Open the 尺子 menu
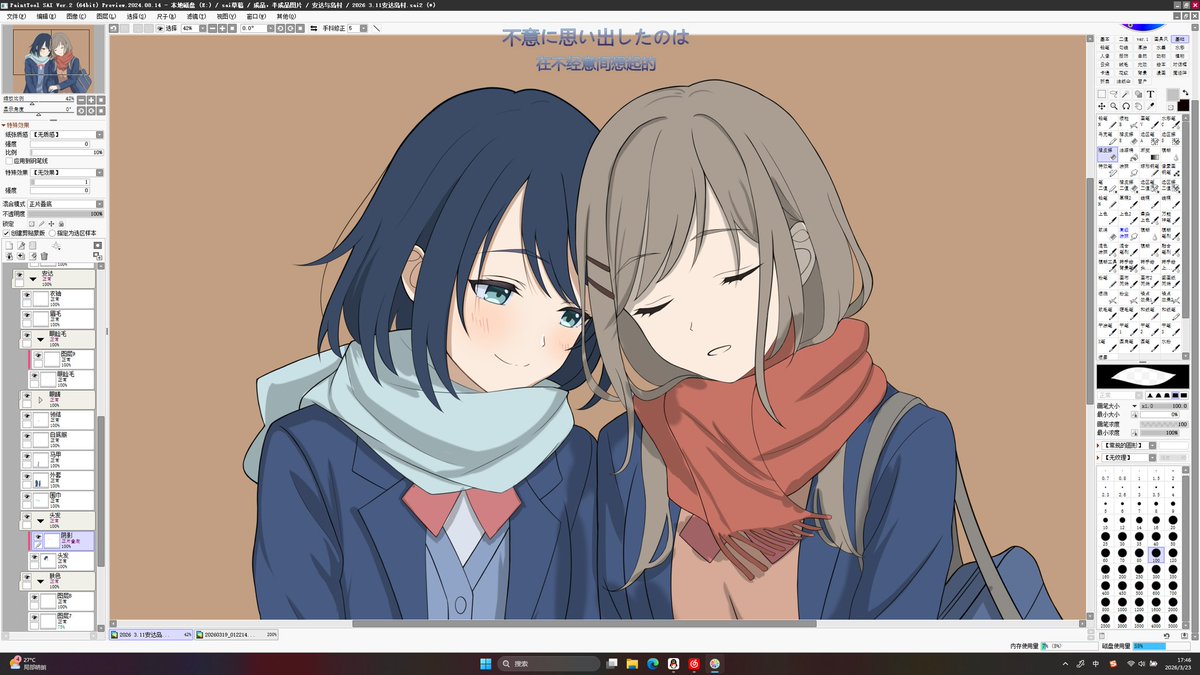The height and width of the screenshot is (675, 1200). (x=166, y=16)
